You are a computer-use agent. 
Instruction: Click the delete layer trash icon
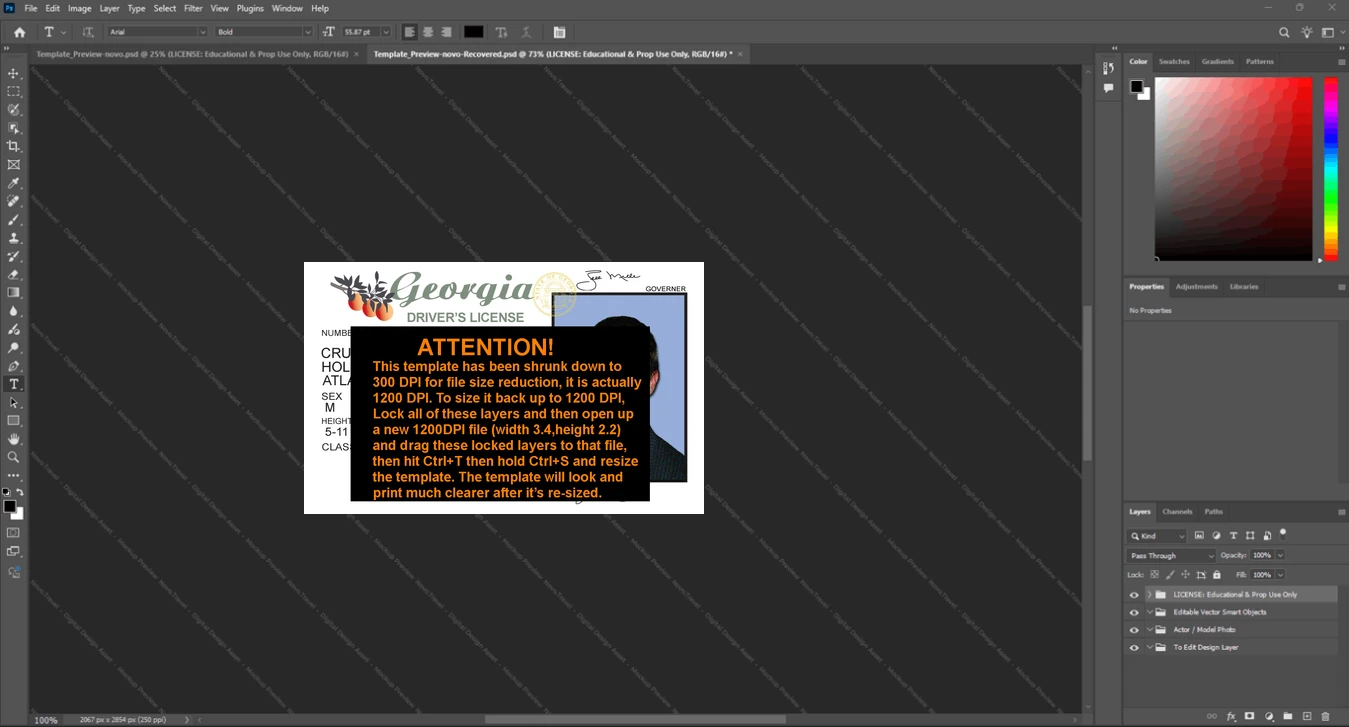pos(1326,716)
